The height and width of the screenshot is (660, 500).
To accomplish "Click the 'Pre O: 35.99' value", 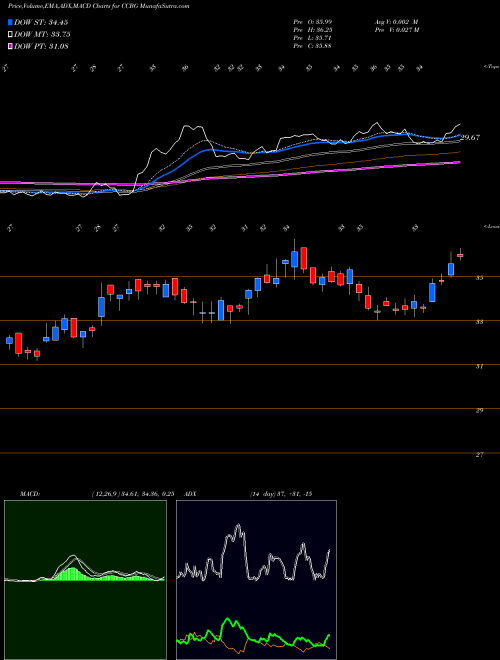I will [313, 22].
